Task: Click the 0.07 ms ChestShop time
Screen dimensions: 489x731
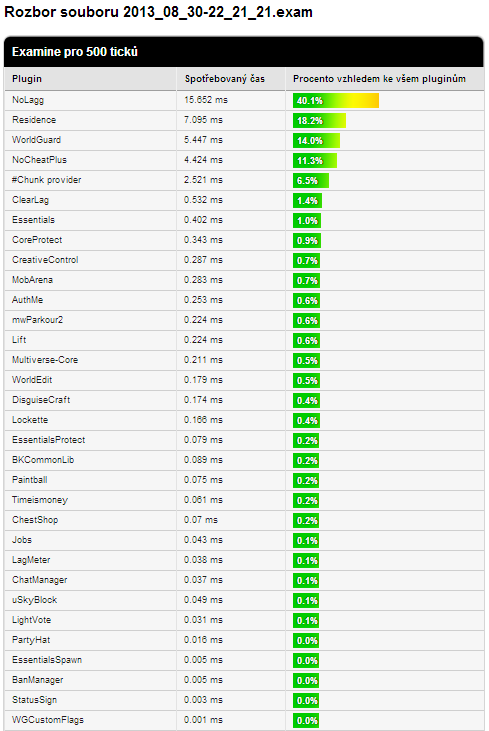Action: (201, 520)
